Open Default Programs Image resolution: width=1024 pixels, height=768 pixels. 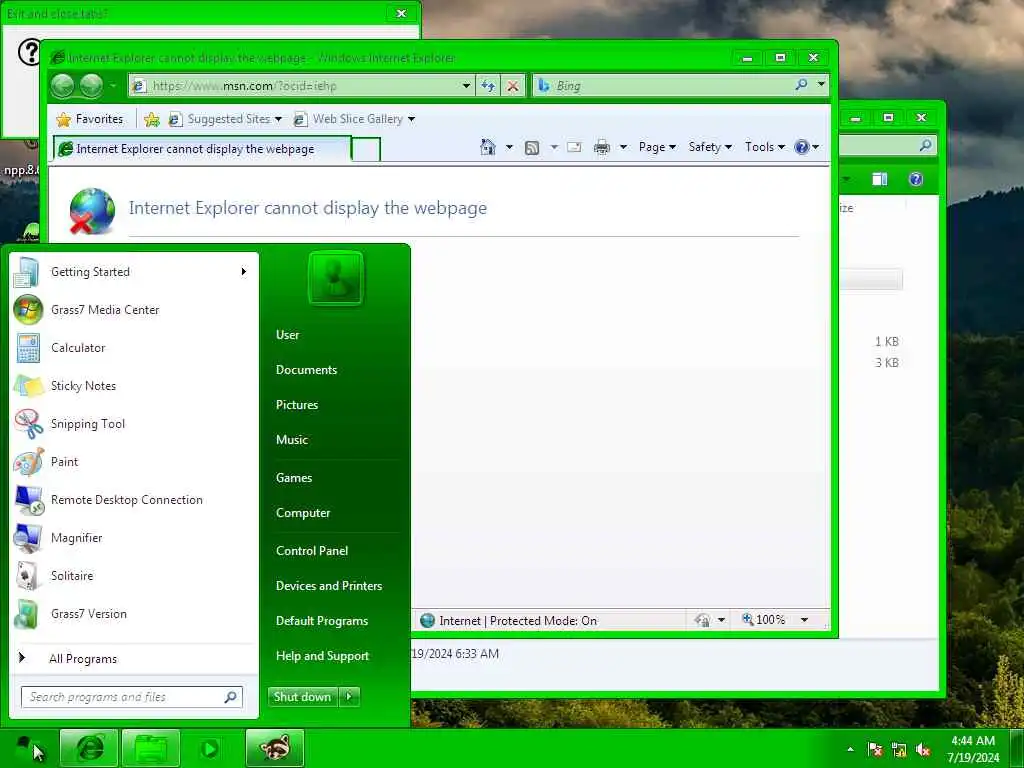click(322, 621)
